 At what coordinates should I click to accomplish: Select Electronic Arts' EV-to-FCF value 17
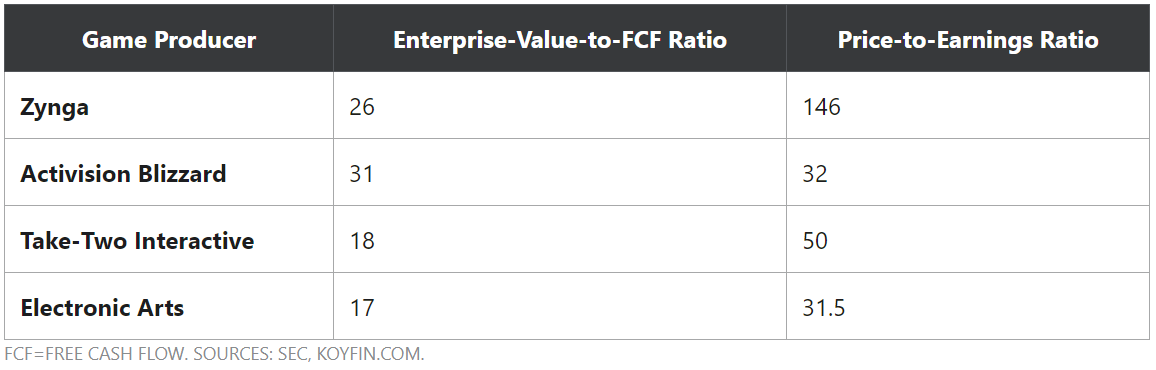point(361,307)
